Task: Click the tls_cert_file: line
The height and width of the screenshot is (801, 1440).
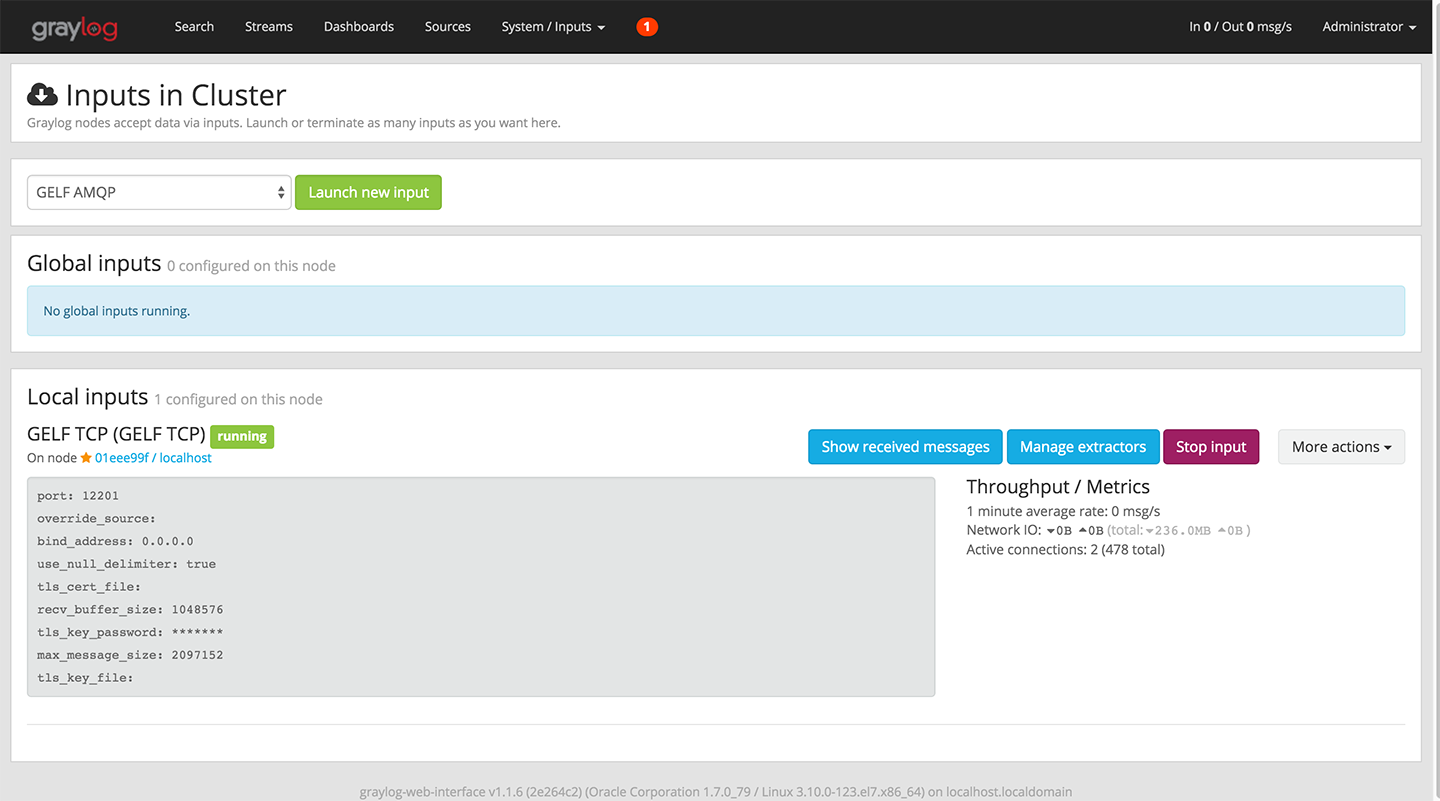Action: 89,587
